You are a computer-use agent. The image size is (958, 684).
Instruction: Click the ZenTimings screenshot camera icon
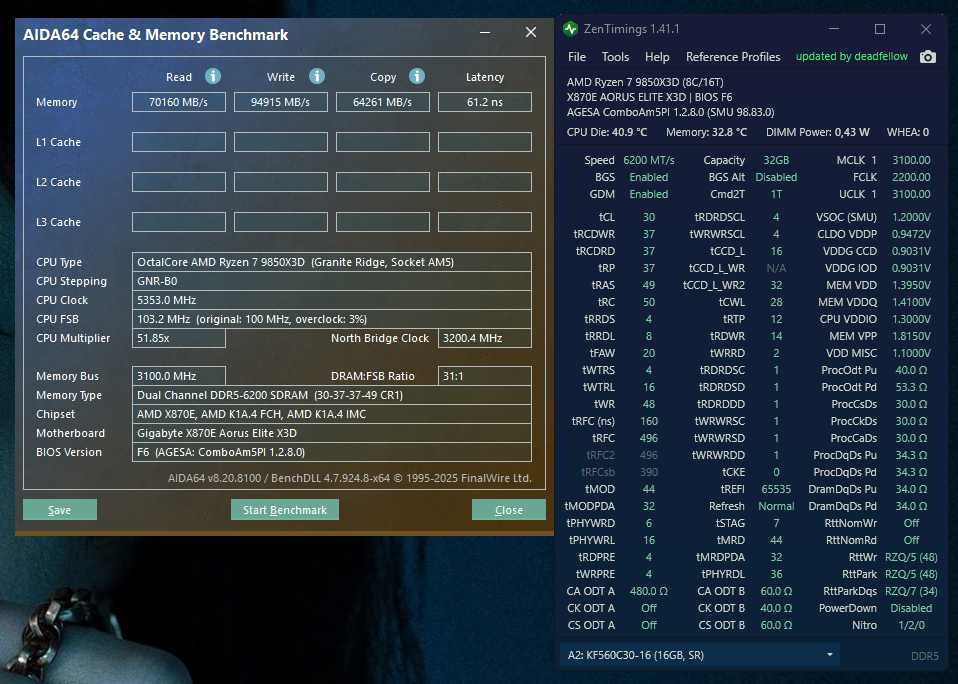(x=927, y=57)
